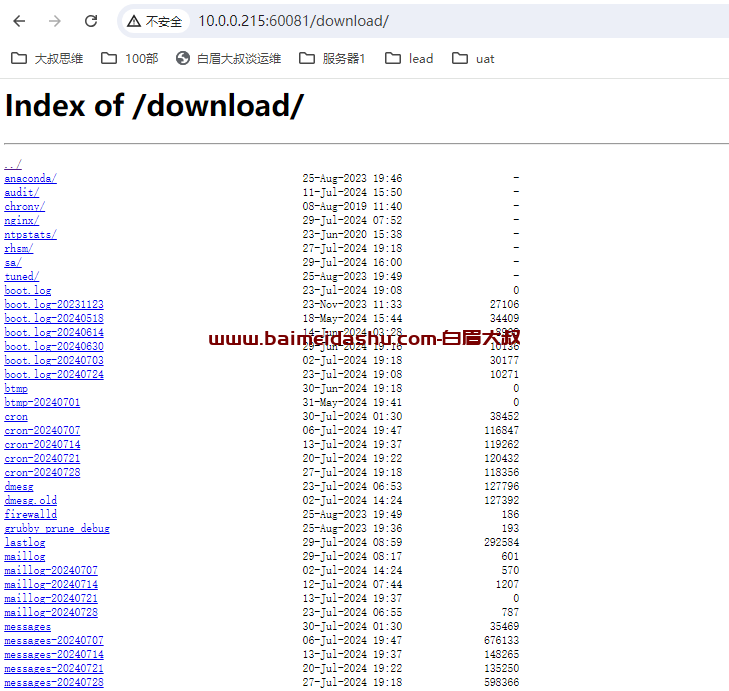Open maillog-20240728 file link
The image size is (729, 691).
pyautogui.click(x=51, y=612)
